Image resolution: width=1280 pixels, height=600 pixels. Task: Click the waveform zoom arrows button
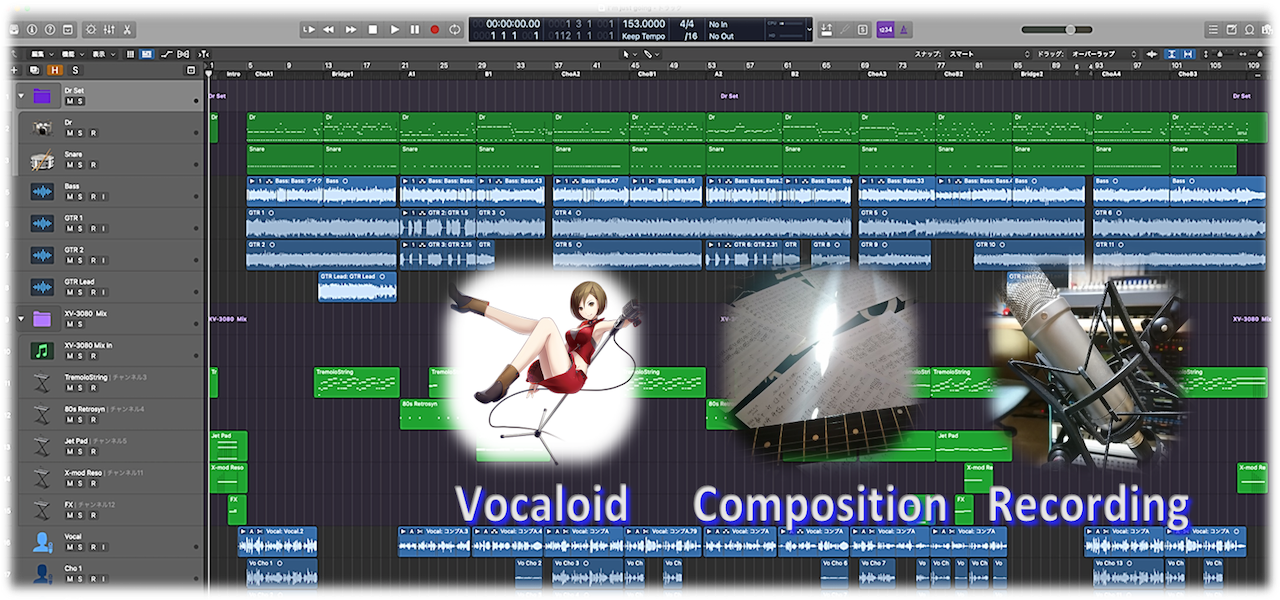pyautogui.click(x=1152, y=54)
